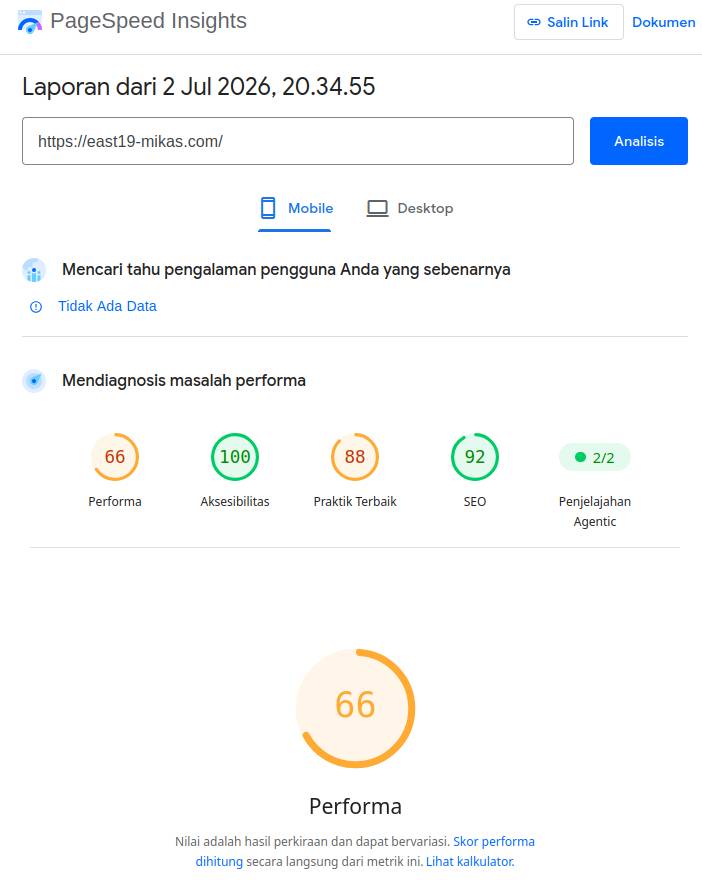The height and width of the screenshot is (880, 702).
Task: Click the large Performa title text
Action: [355, 806]
